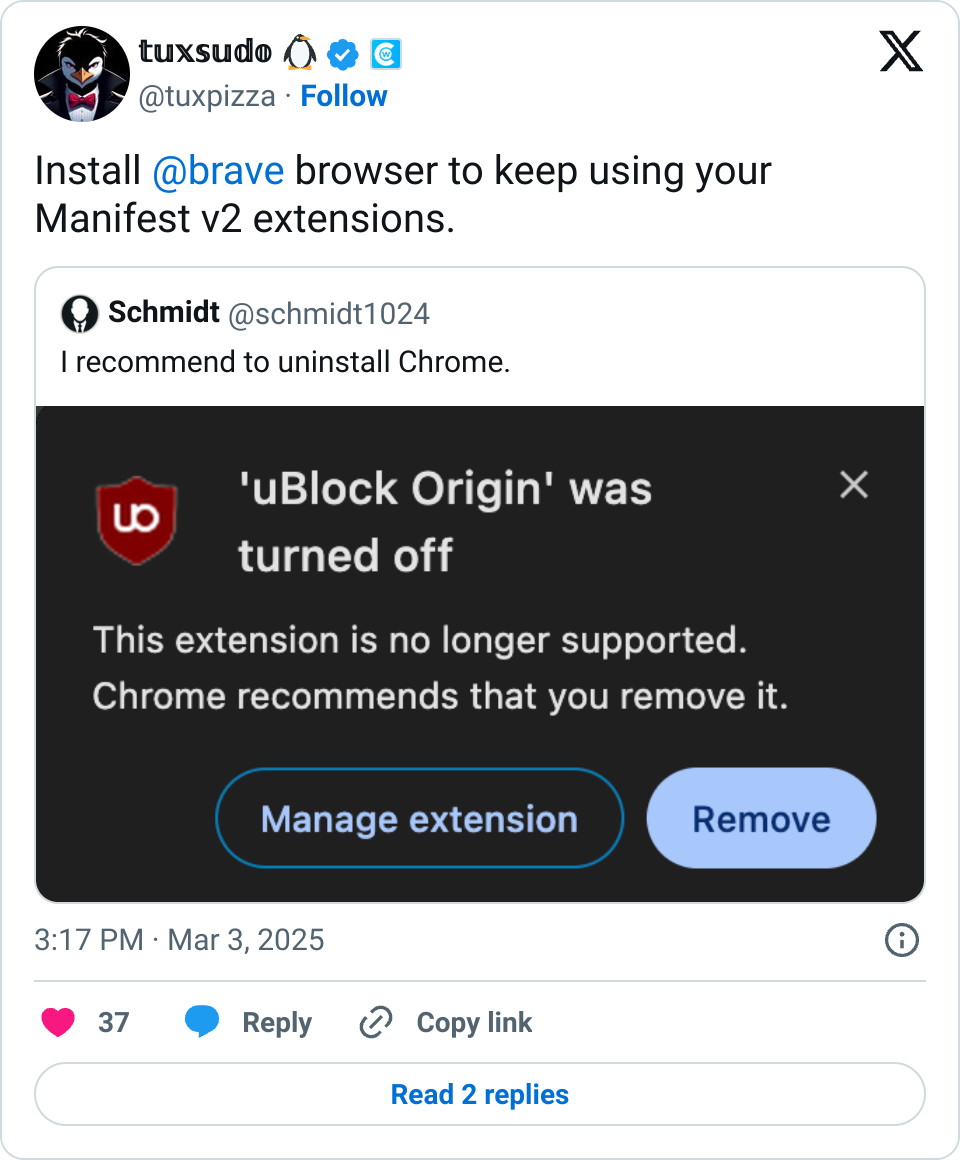Click the like count showing 37
The image size is (960, 1160).
114,1022
